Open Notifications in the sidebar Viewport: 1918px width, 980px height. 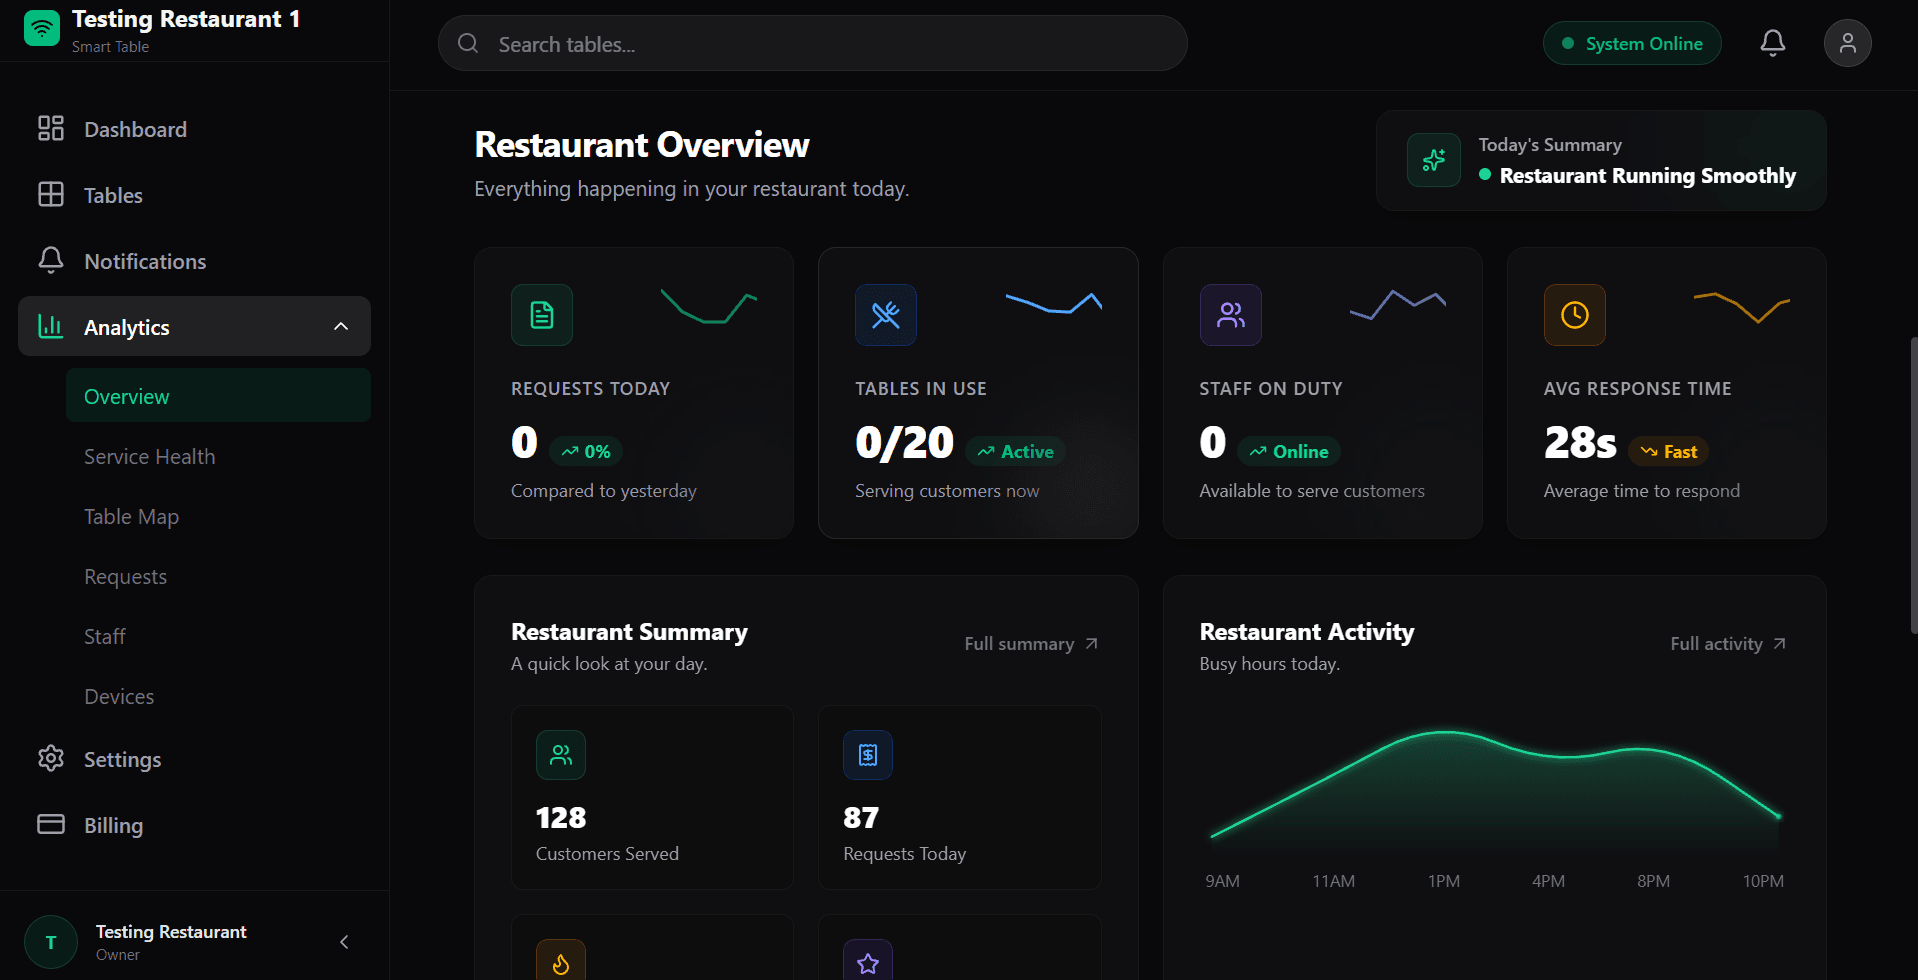[x=194, y=261]
